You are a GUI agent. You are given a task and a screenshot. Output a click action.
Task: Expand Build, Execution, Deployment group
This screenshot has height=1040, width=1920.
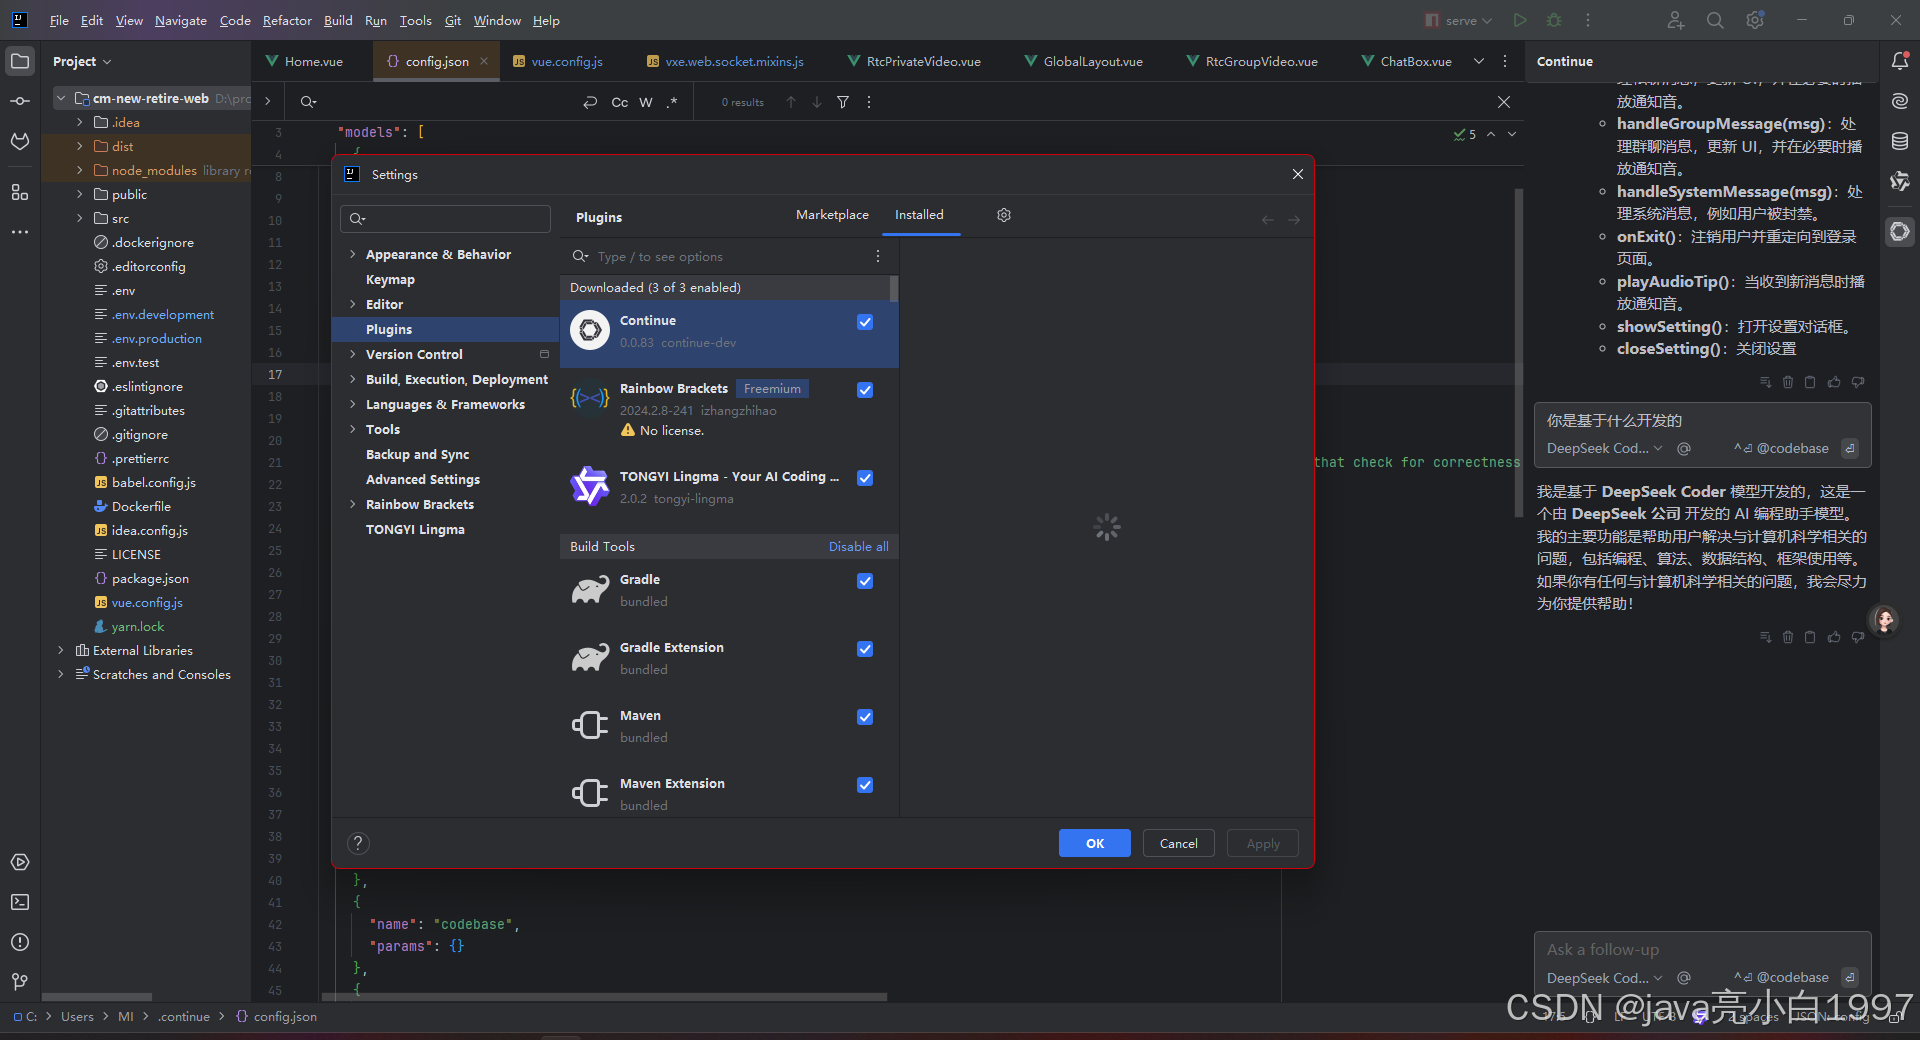352,380
